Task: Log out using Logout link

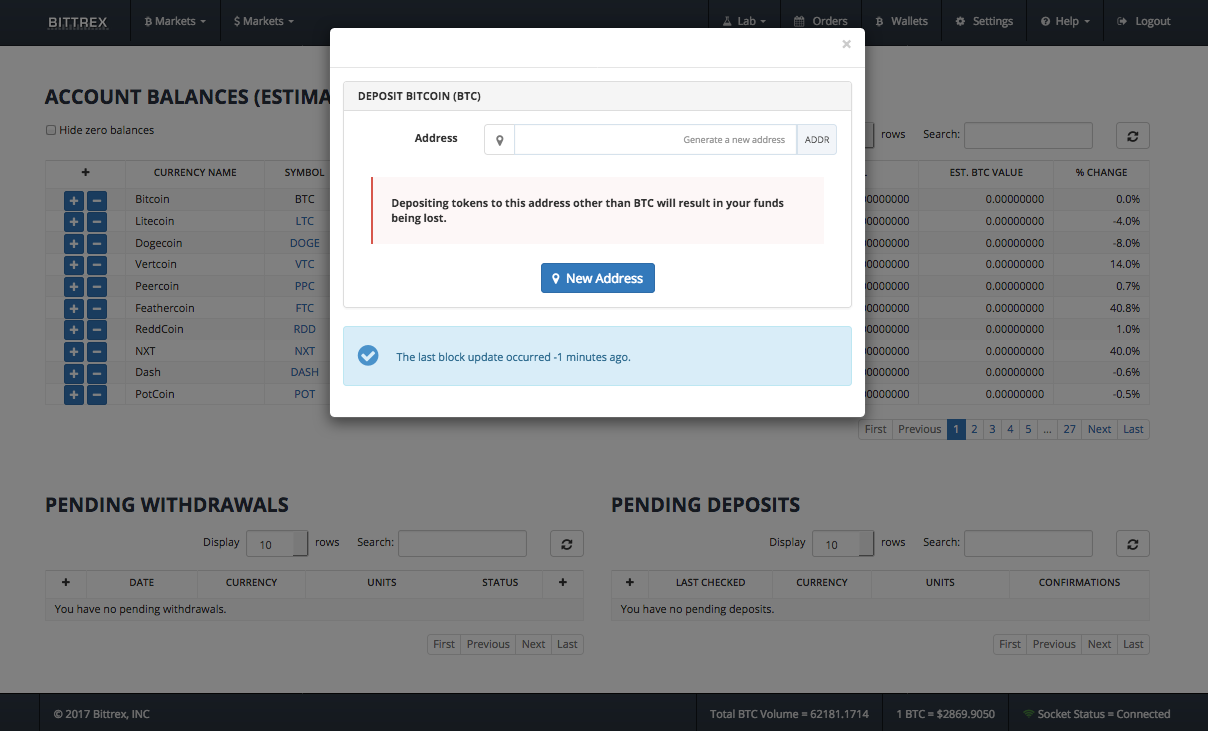Action: 1143,21
